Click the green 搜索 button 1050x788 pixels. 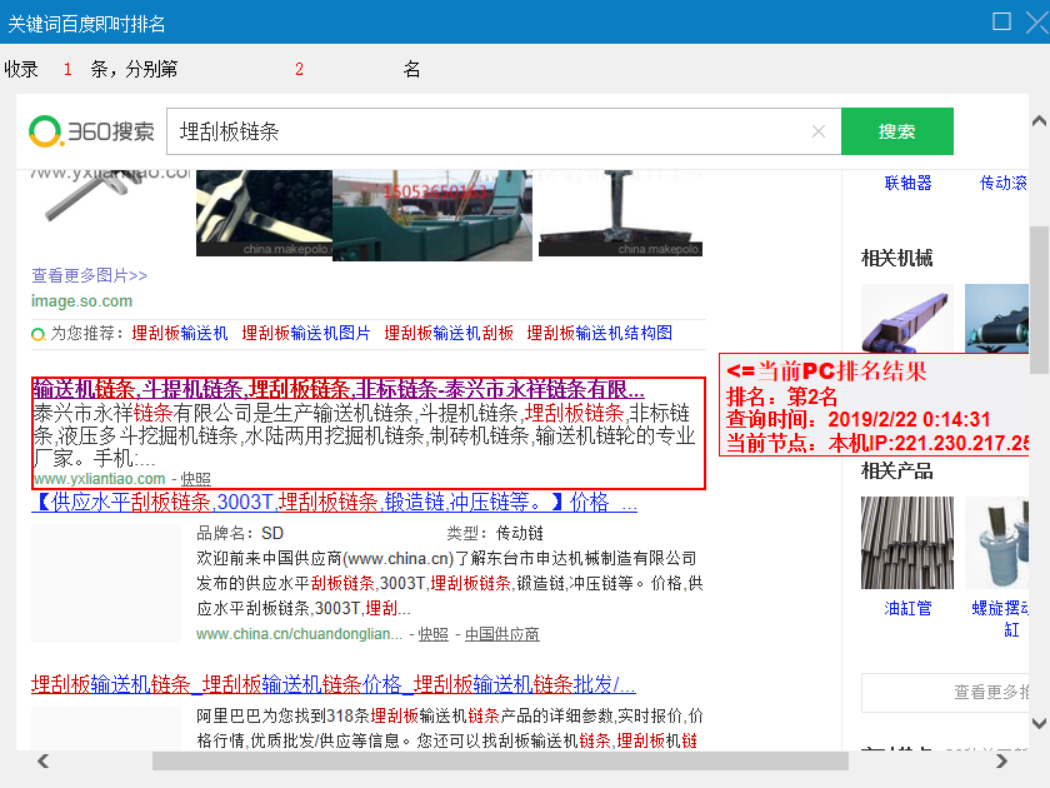click(897, 131)
